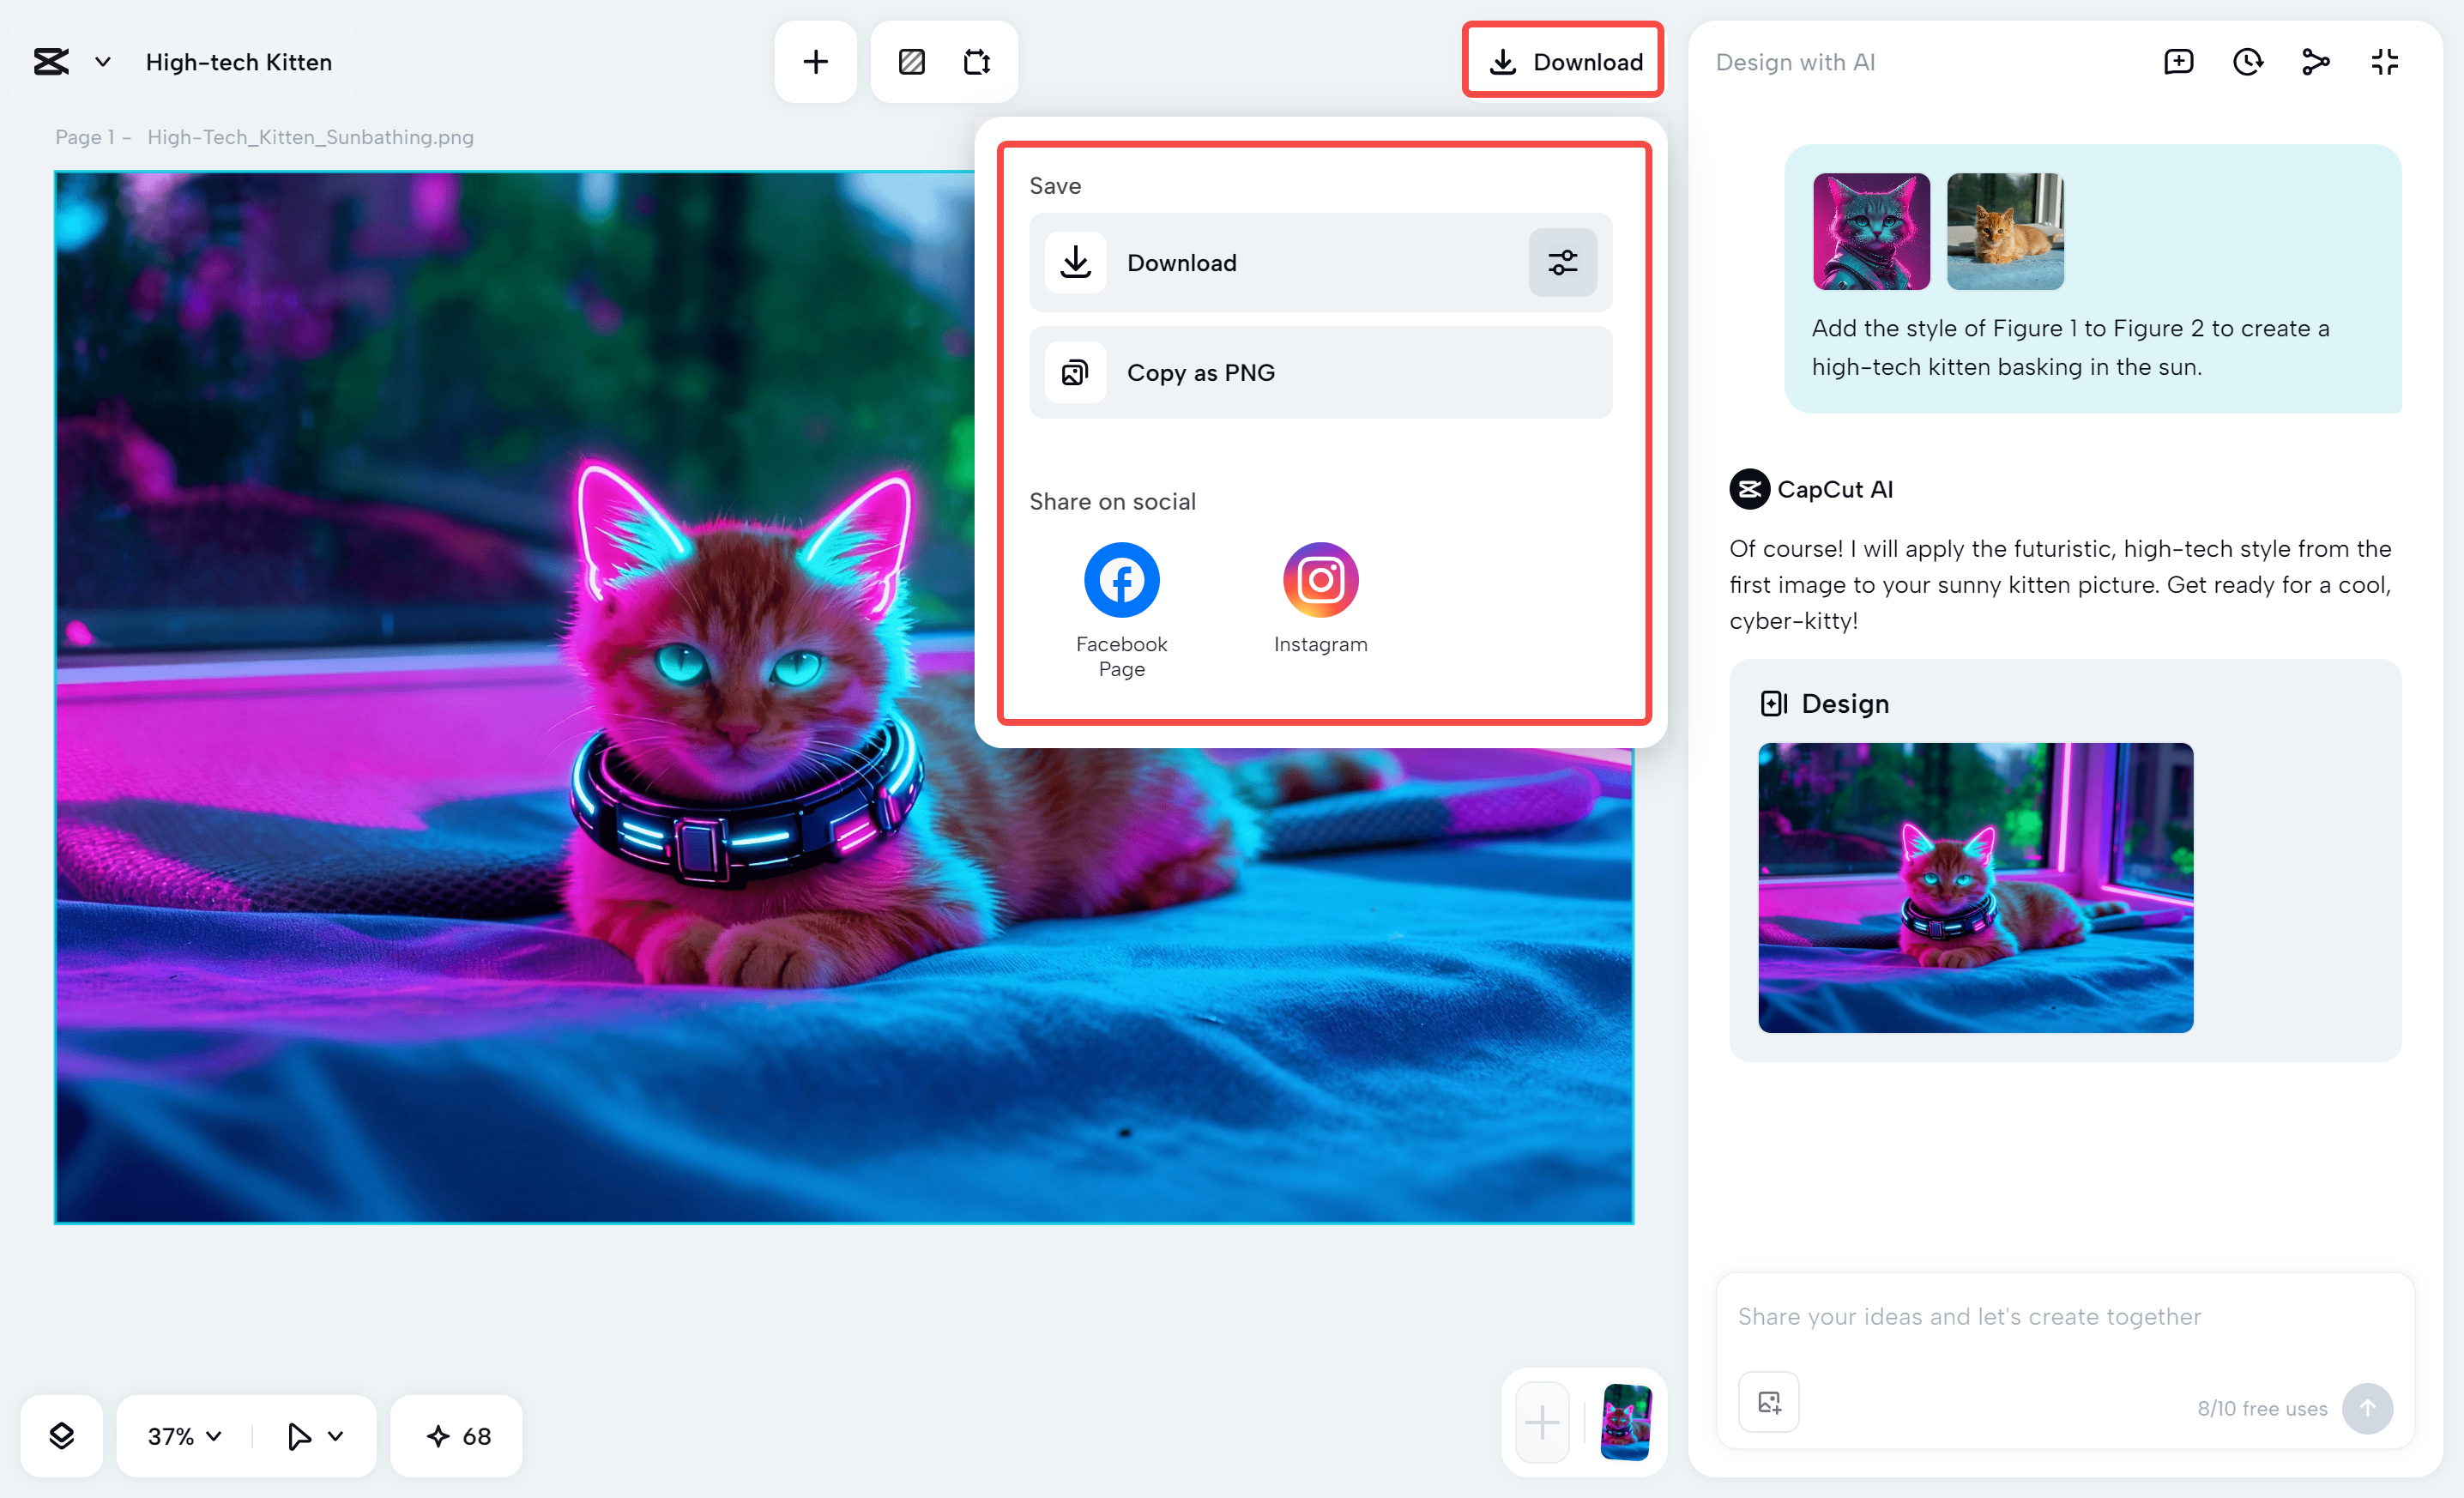Open download settings sliders icon
The image size is (2464, 1498).
(1562, 263)
